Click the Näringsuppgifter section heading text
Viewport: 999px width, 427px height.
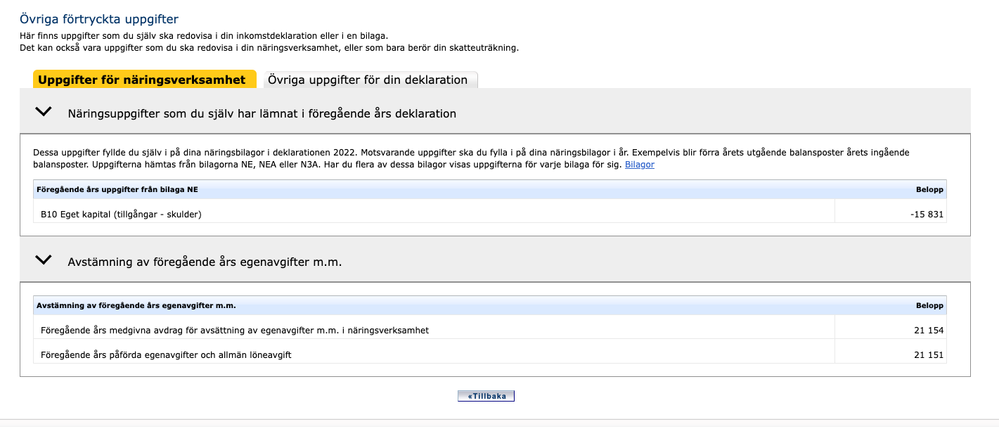262,113
